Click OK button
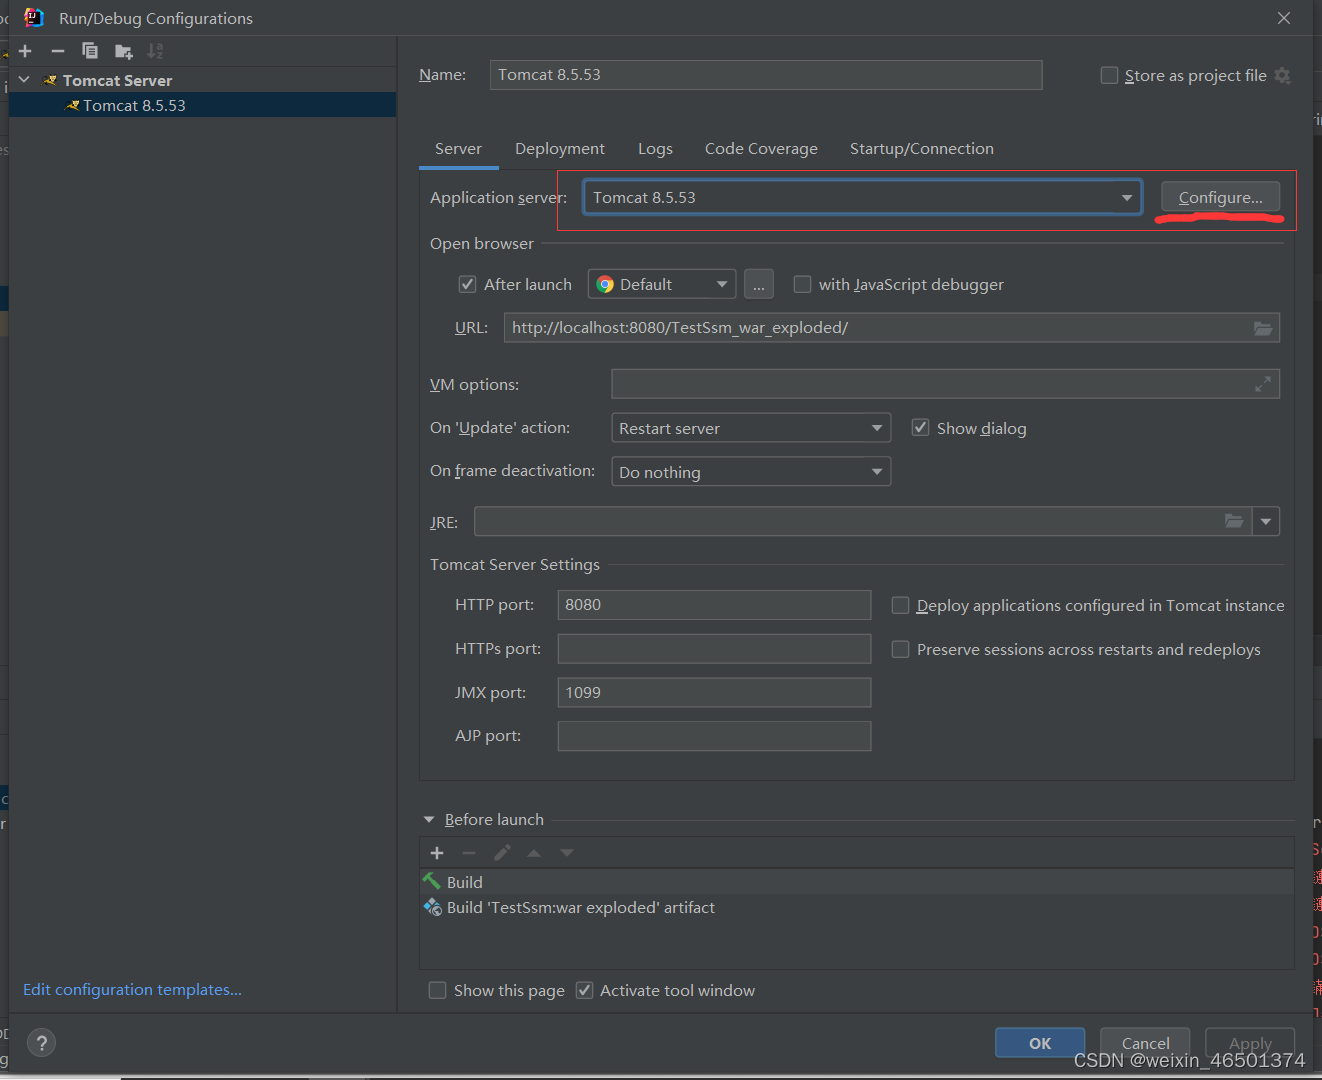The width and height of the screenshot is (1322, 1080). 1040,1043
